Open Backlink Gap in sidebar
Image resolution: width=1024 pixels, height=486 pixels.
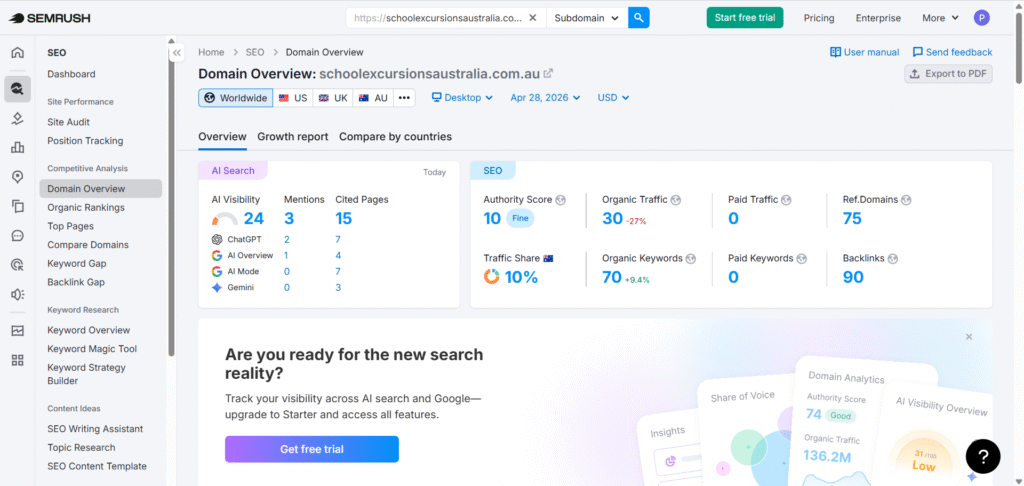coord(76,283)
